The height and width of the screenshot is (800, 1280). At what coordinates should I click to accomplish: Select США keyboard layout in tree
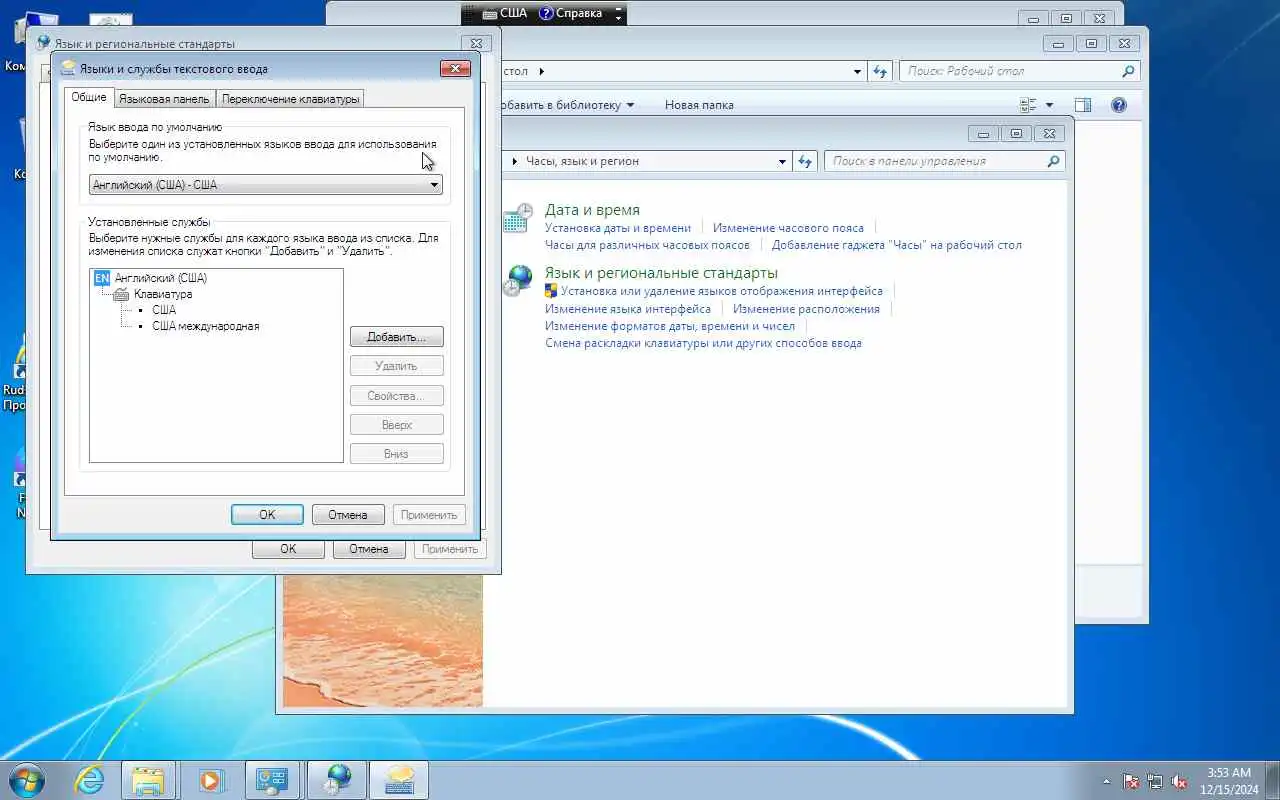pos(164,310)
